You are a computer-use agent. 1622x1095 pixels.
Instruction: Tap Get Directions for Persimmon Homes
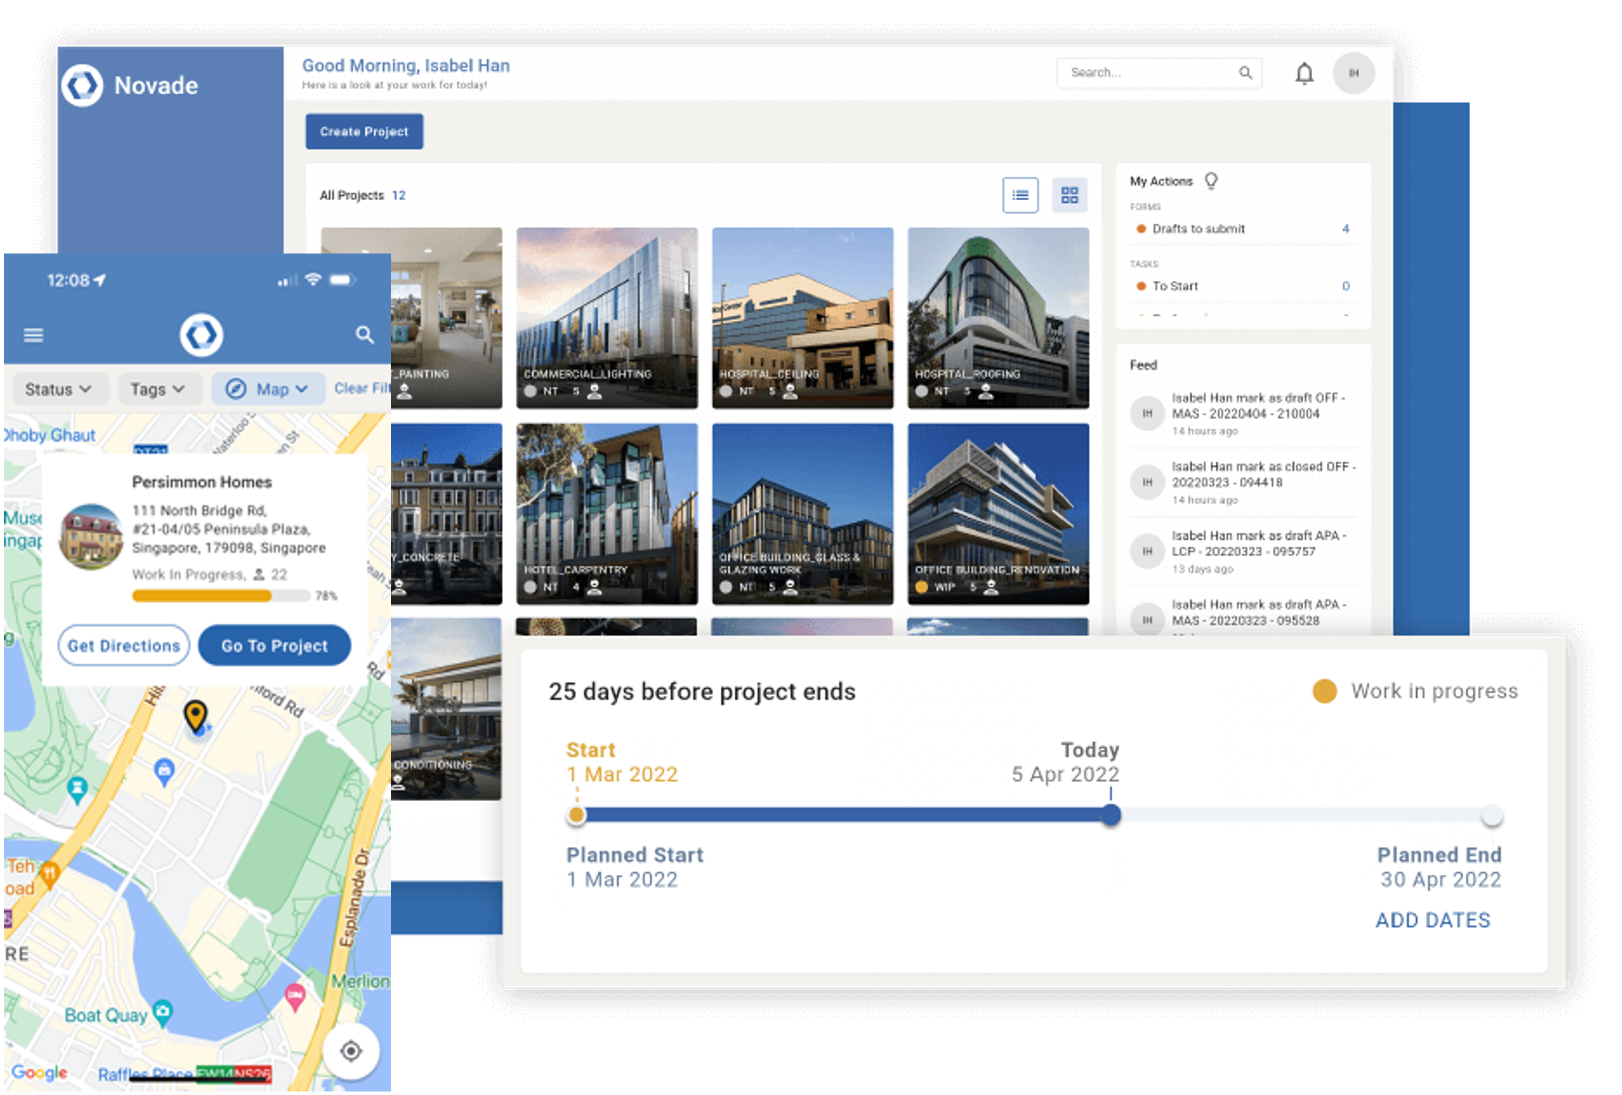pos(123,645)
